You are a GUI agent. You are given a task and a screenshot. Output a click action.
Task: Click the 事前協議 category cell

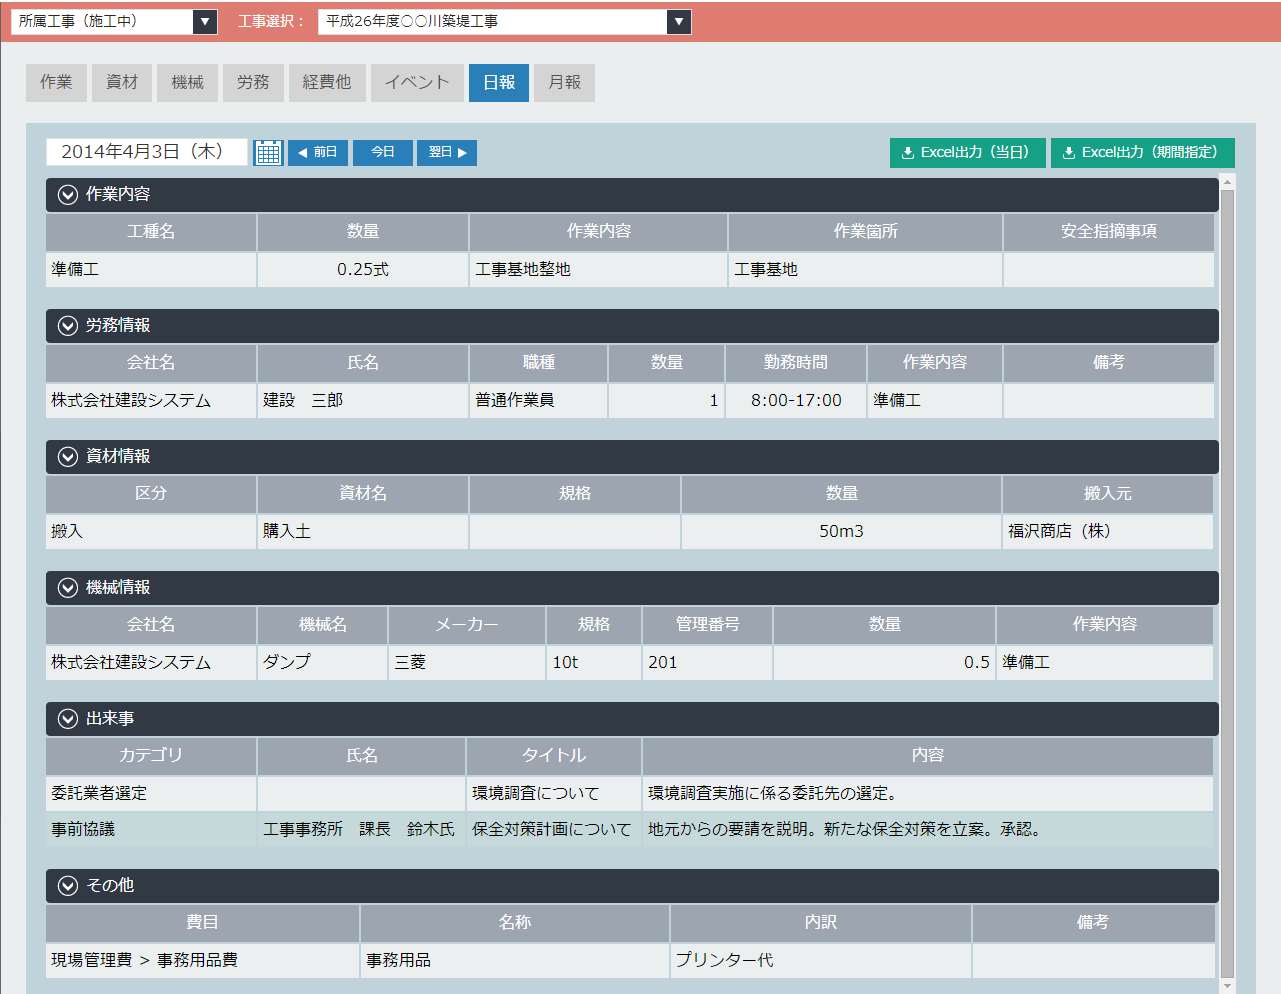[151, 830]
